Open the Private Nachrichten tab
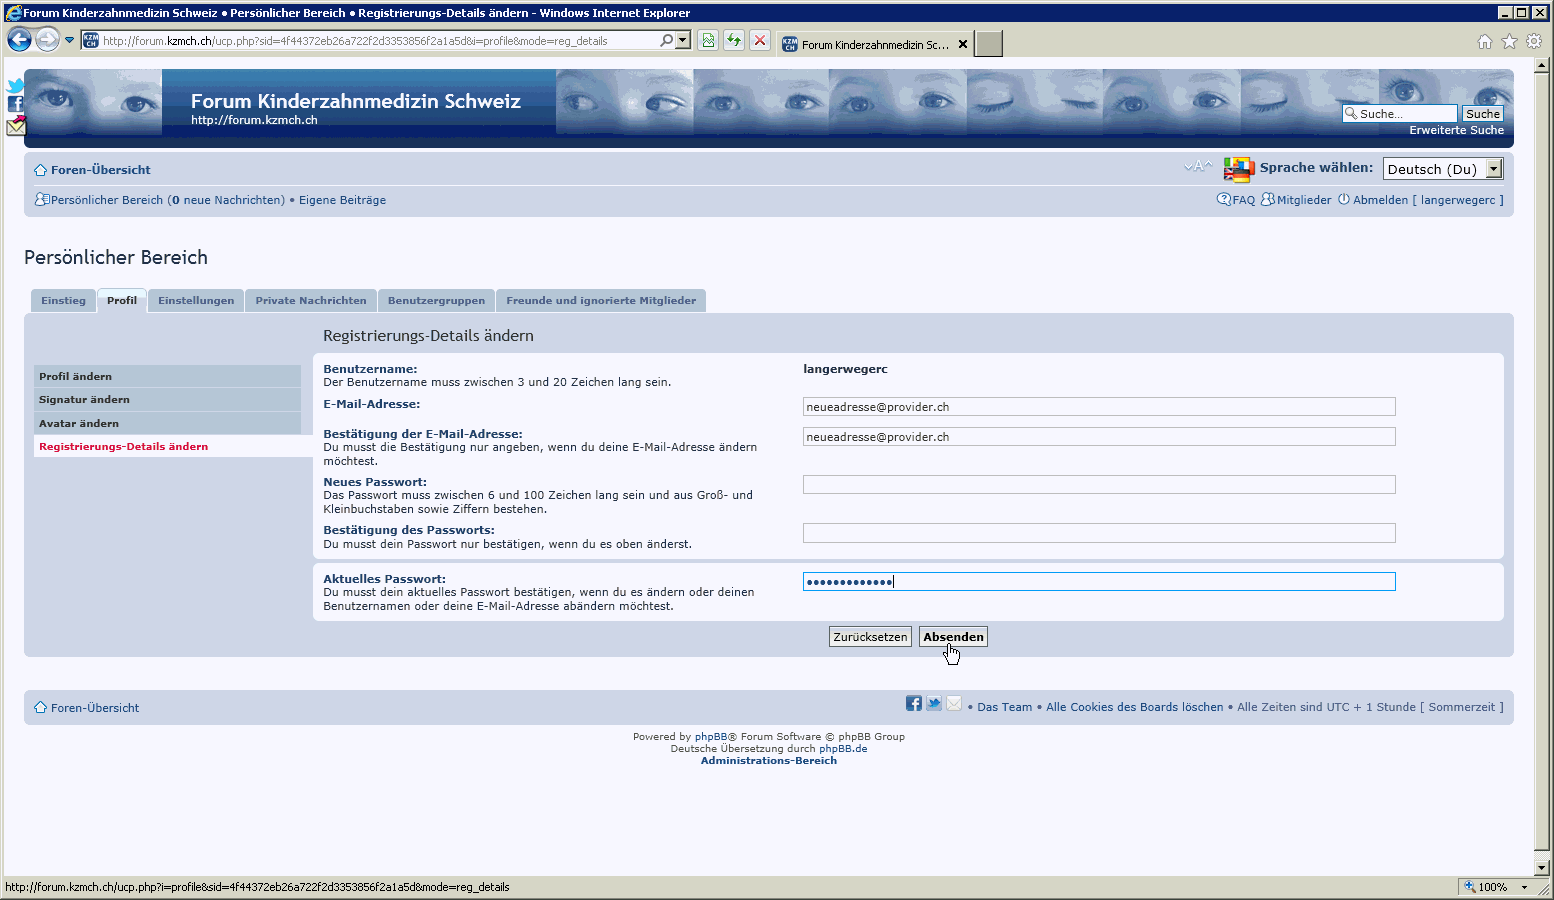This screenshot has height=900, width=1554. pos(310,301)
